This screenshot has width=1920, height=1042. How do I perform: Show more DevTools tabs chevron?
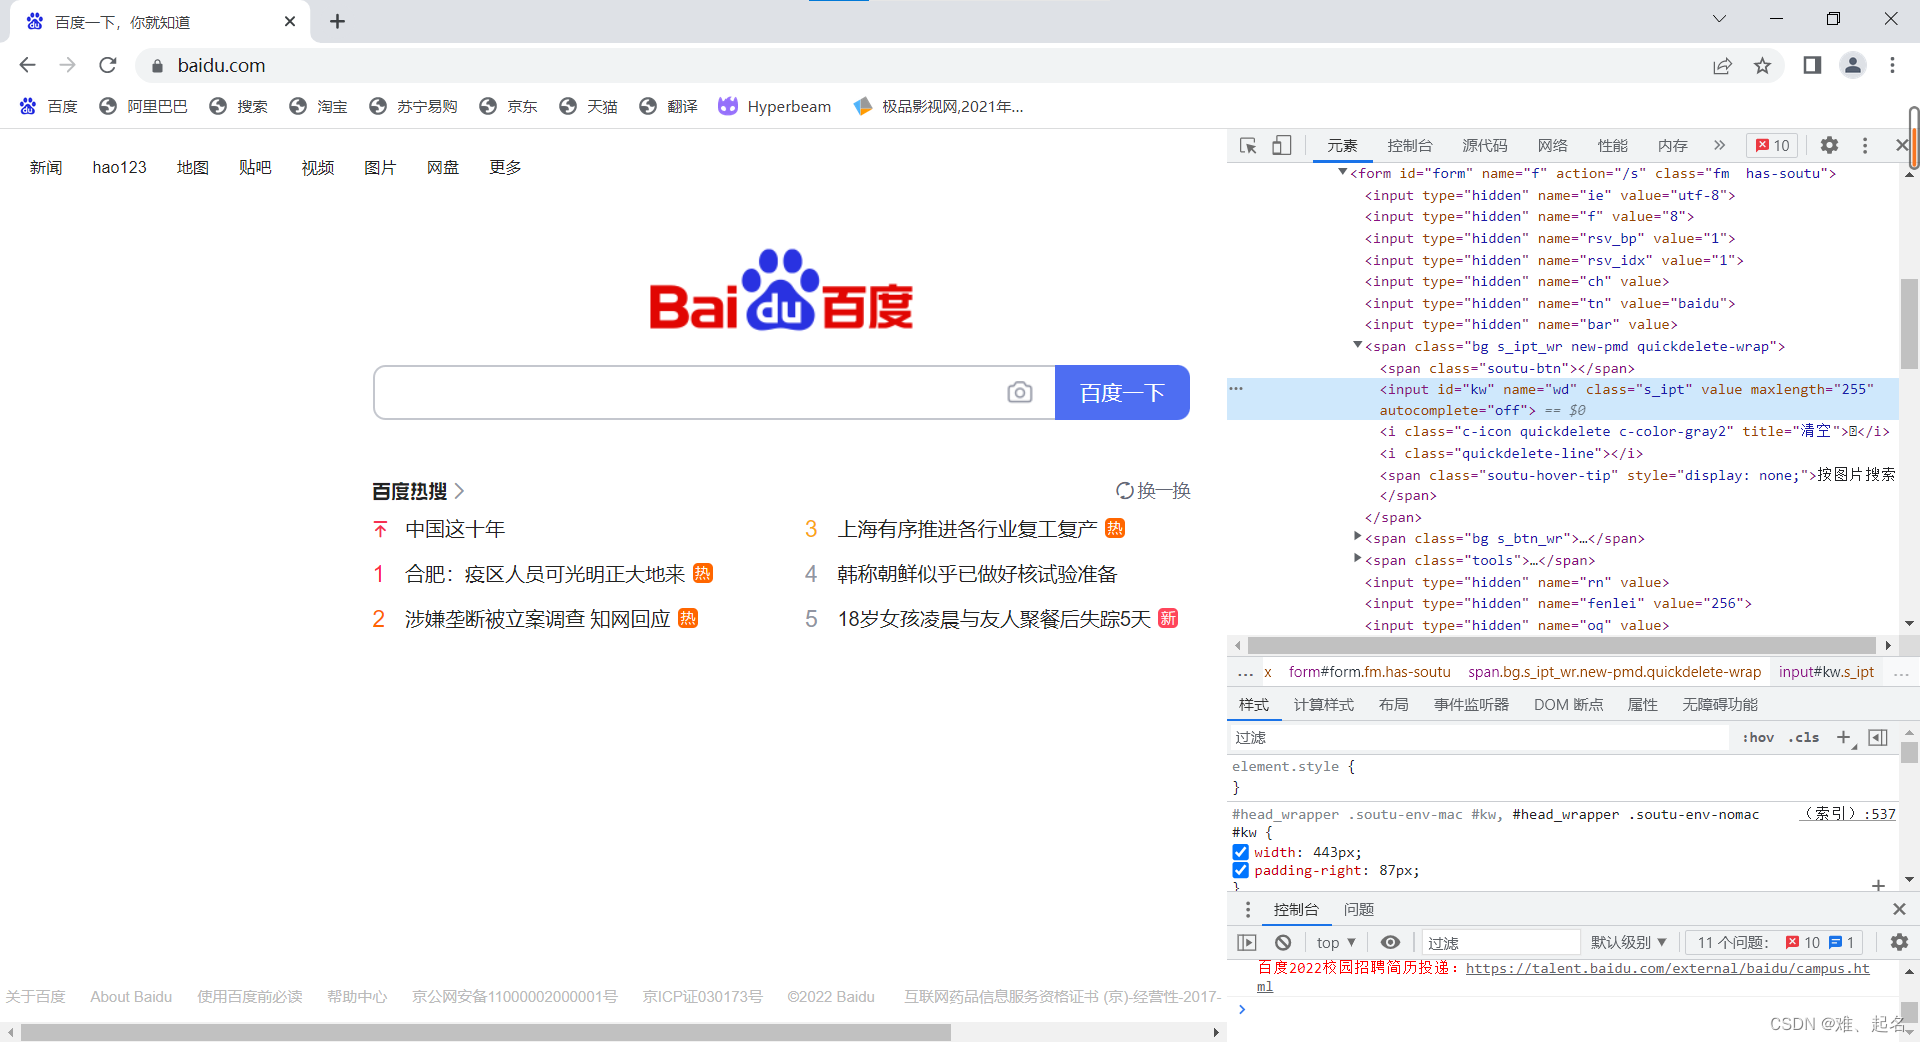(1719, 146)
